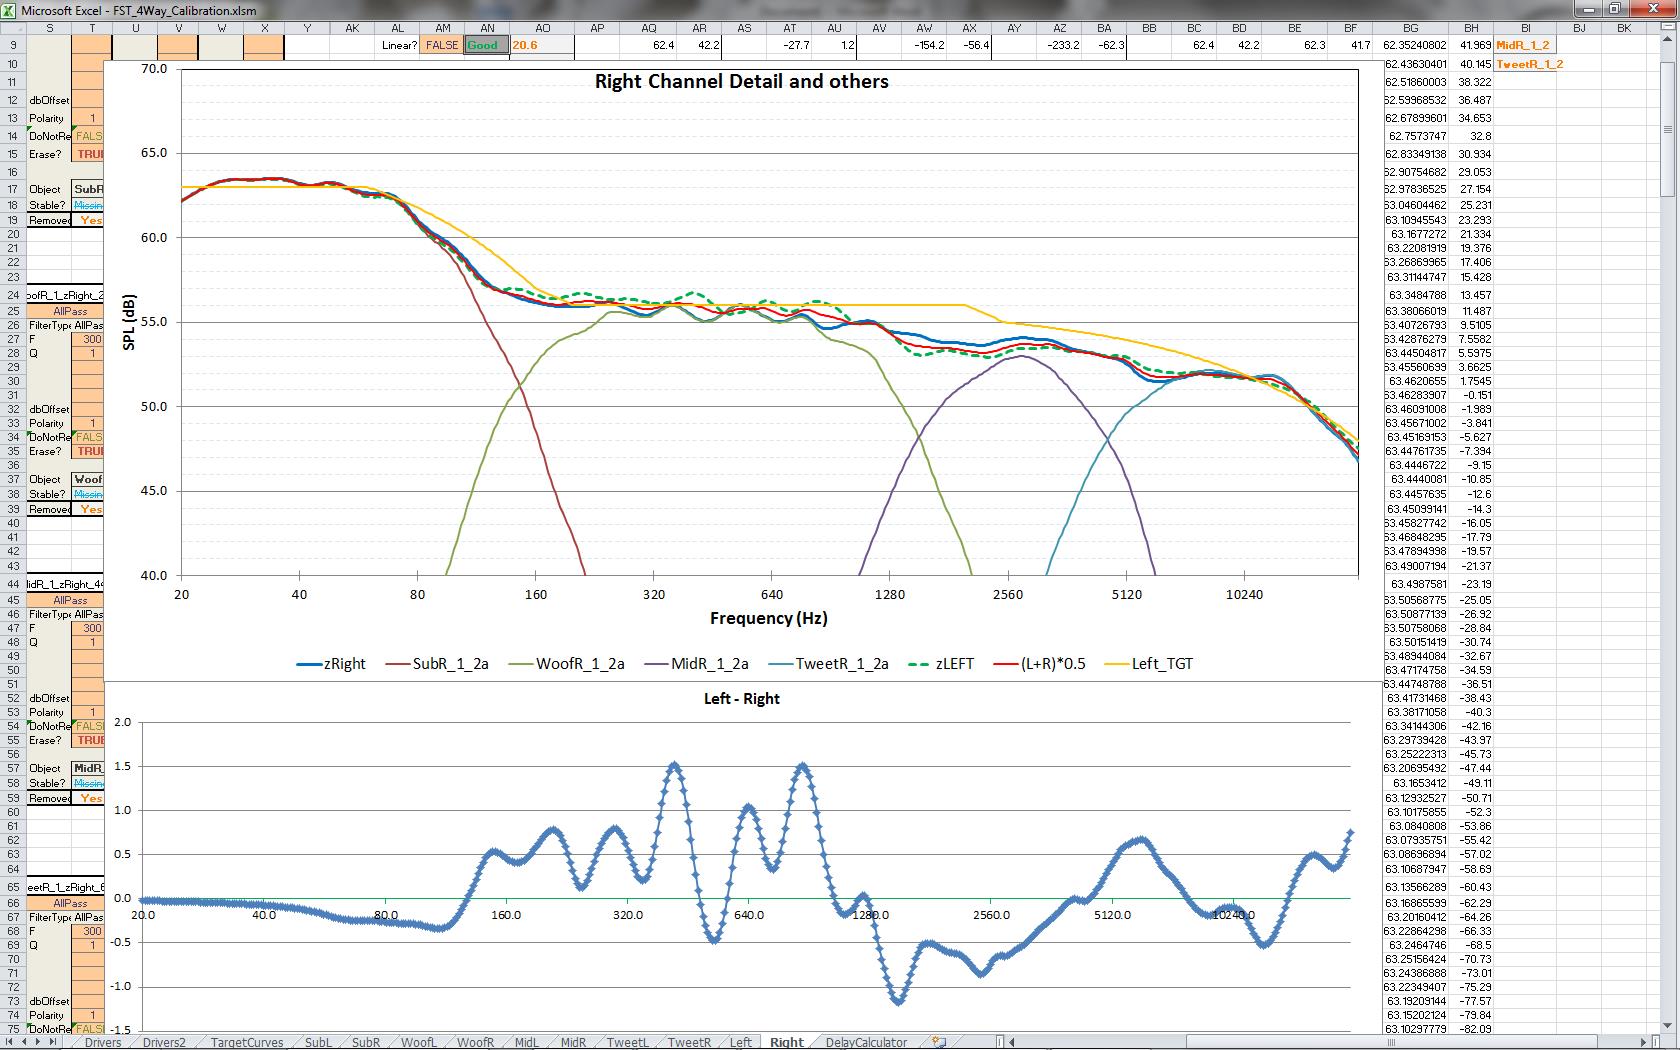Viewport: 1680px width, 1050px height.
Task: Click the insert new worksheet tab icon
Action: point(938,1042)
